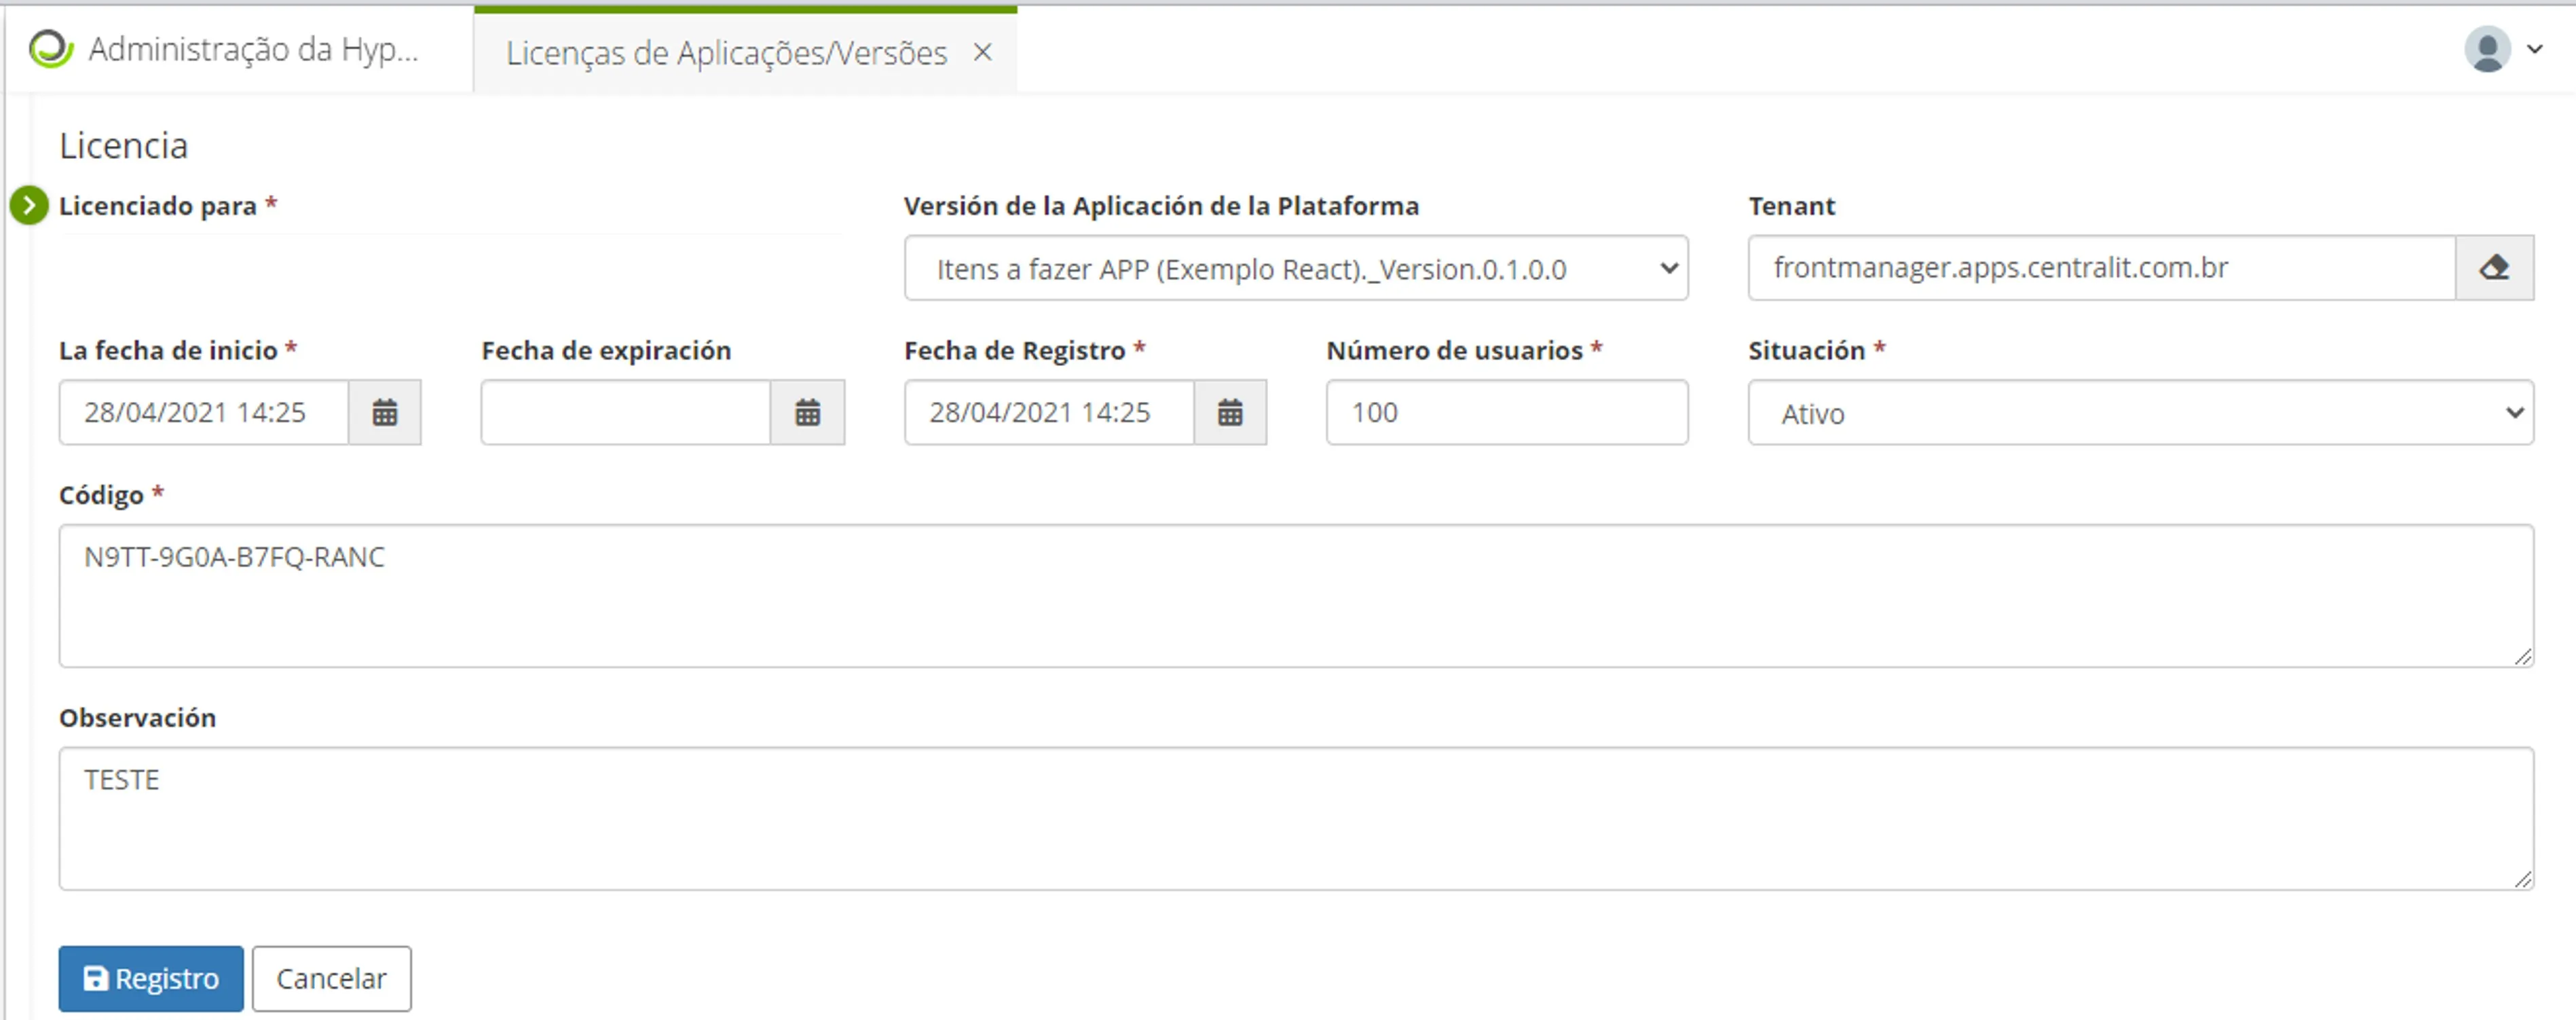The height and width of the screenshot is (1020, 2576).
Task: Click the blue Registro save button
Action: (x=151, y=978)
